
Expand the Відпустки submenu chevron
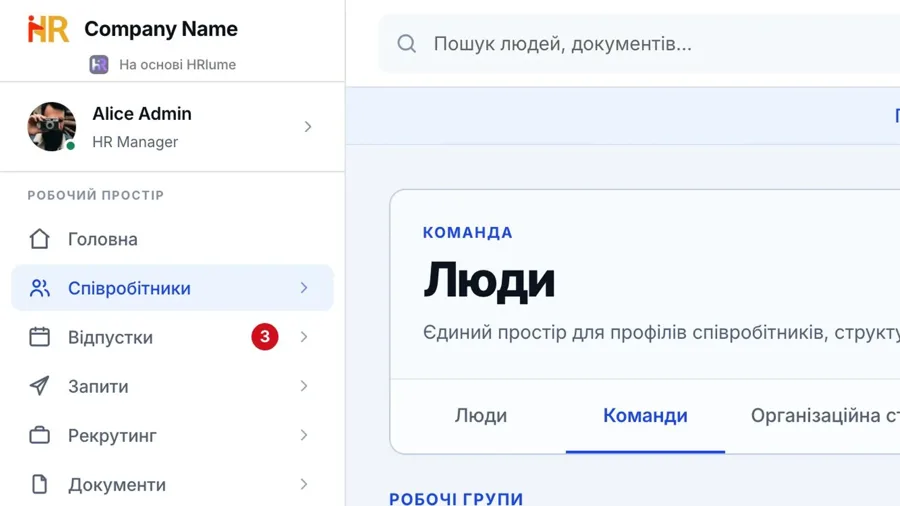point(304,337)
